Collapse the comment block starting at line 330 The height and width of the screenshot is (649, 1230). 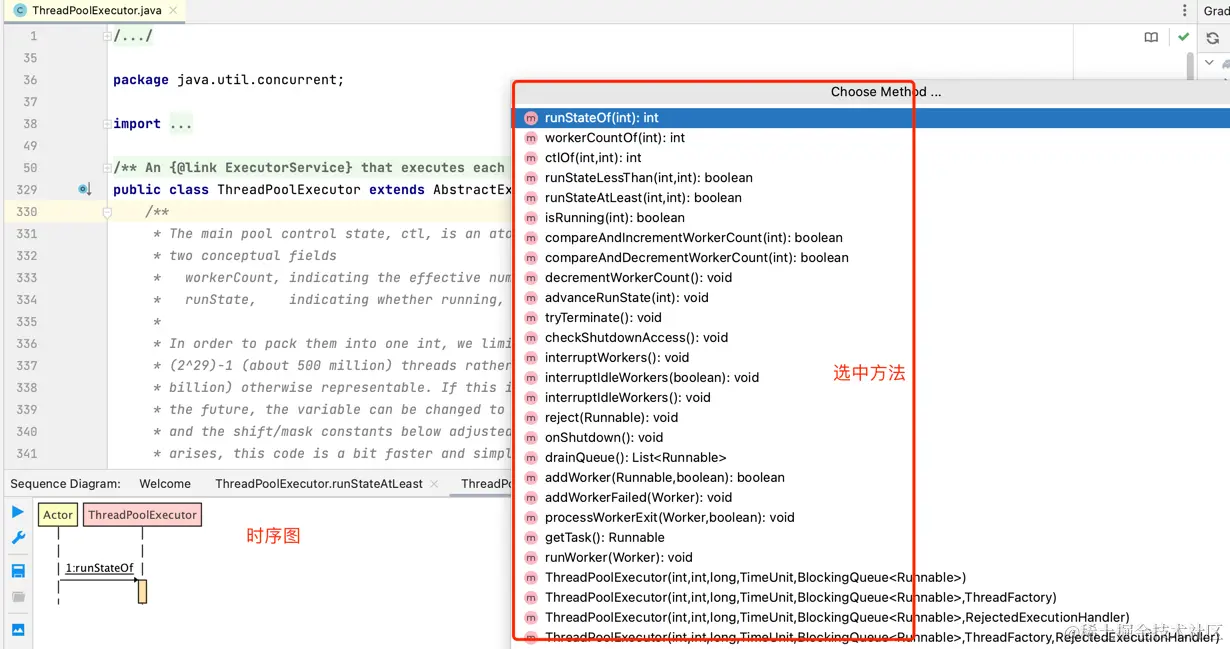click(x=107, y=212)
